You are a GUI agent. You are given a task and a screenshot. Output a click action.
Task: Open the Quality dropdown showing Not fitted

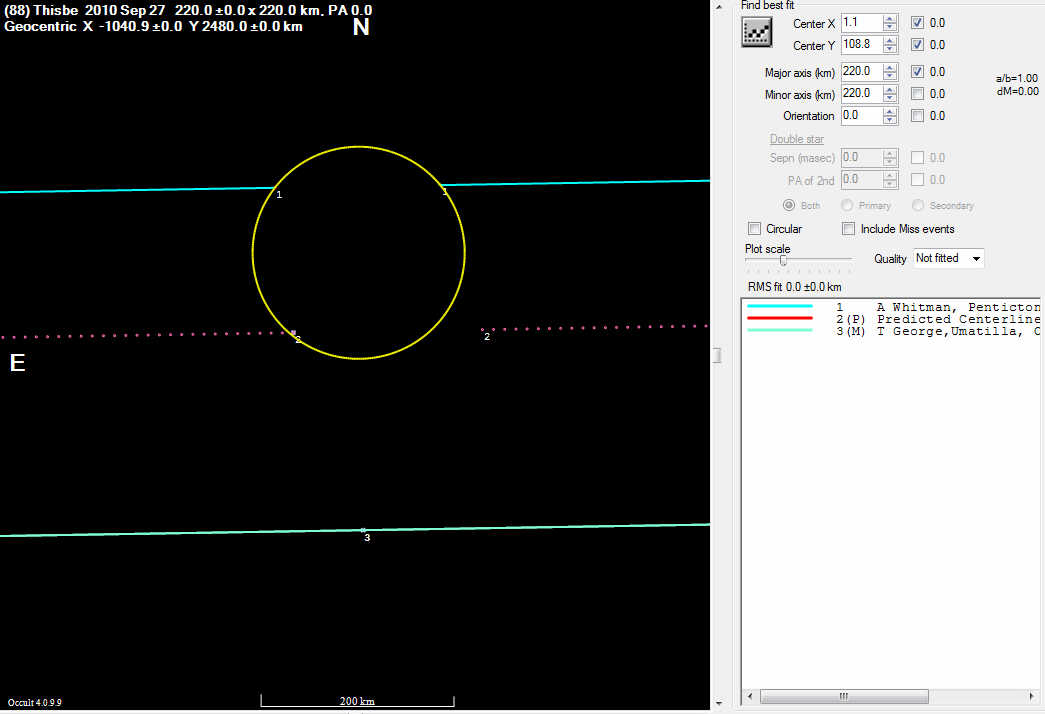948,258
